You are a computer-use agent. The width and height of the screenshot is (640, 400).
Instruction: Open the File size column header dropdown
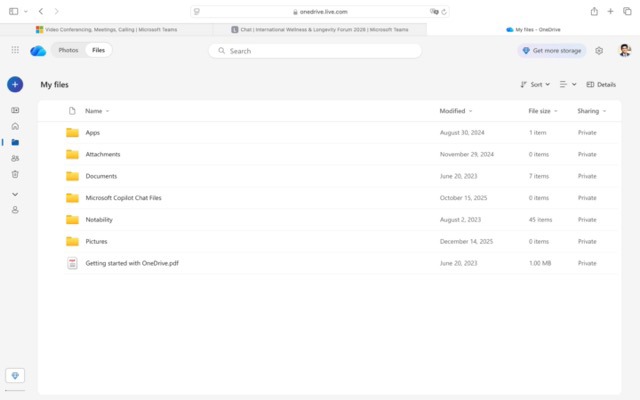[543, 111]
